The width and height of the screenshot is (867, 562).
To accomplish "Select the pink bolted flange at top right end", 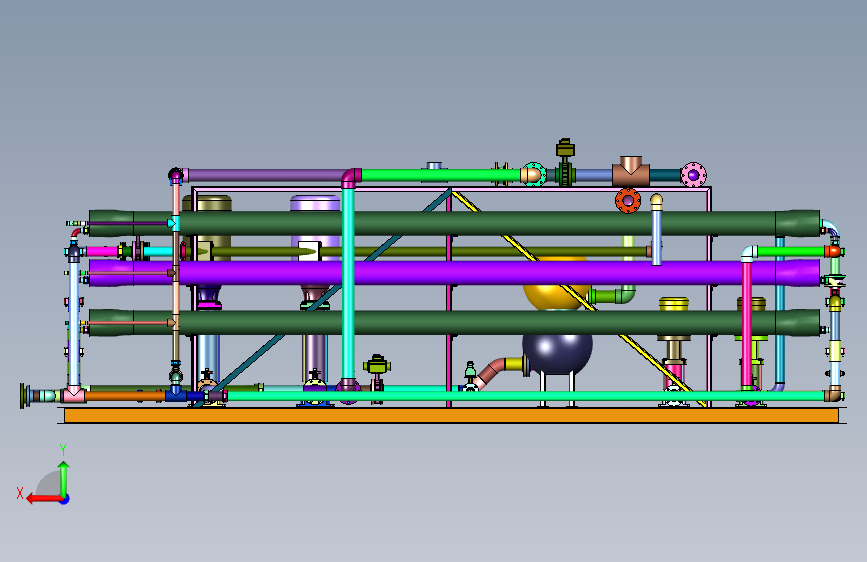I will 693,175.
